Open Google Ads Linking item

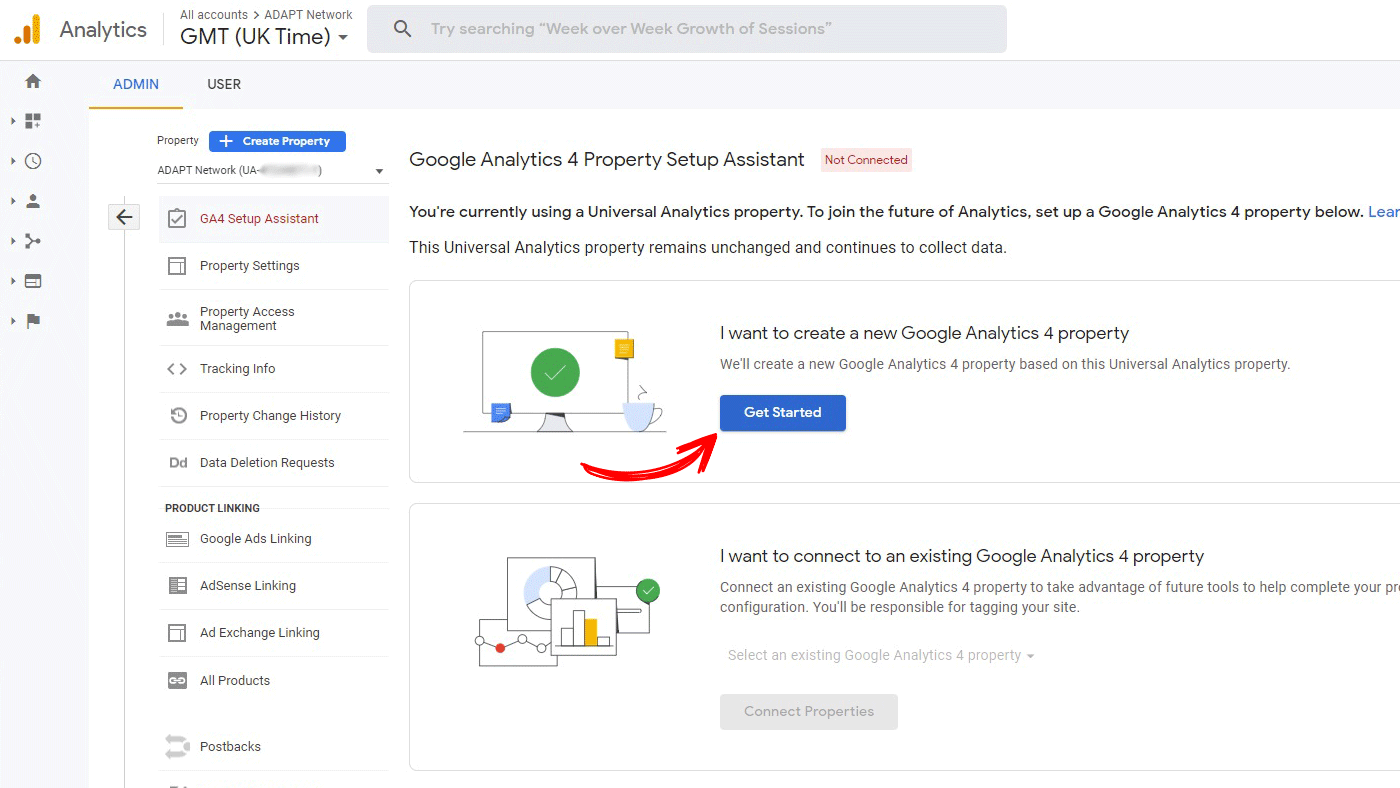coord(274,539)
